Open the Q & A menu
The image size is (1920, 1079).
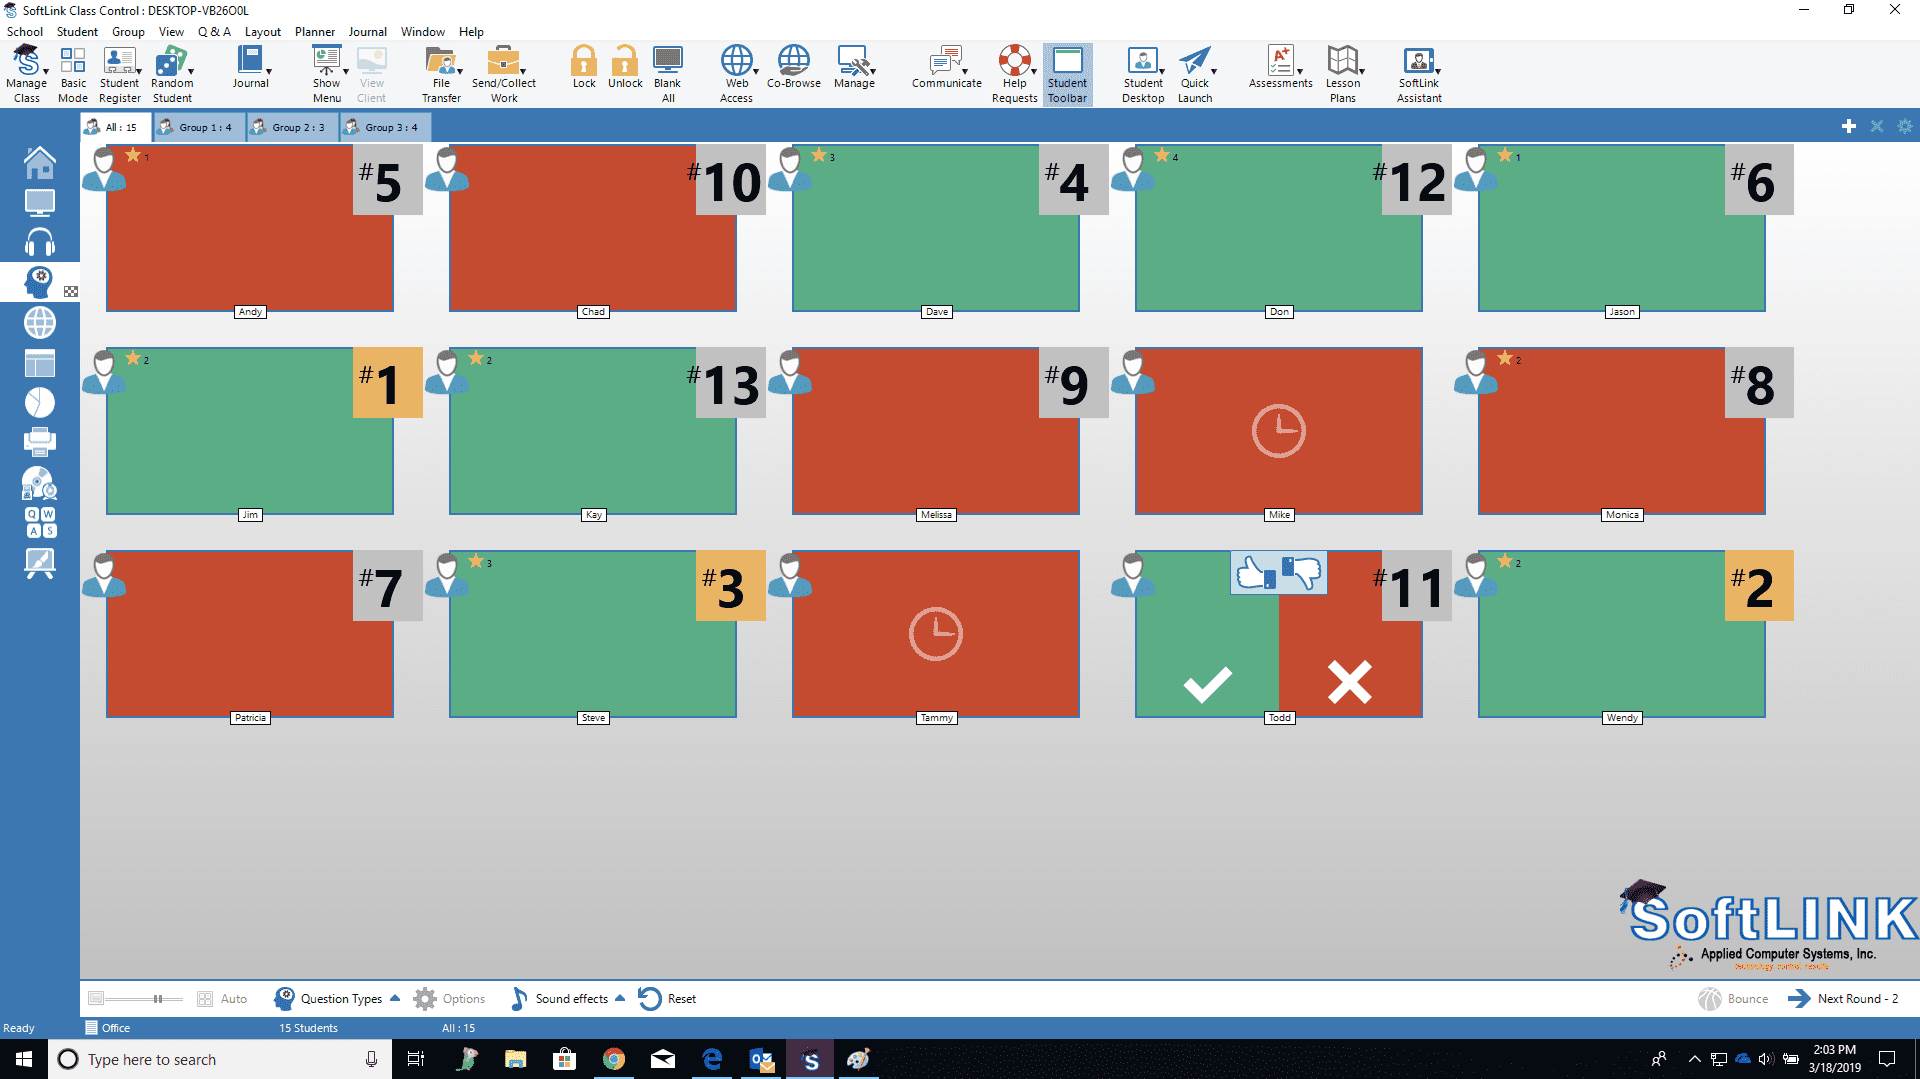(x=214, y=31)
